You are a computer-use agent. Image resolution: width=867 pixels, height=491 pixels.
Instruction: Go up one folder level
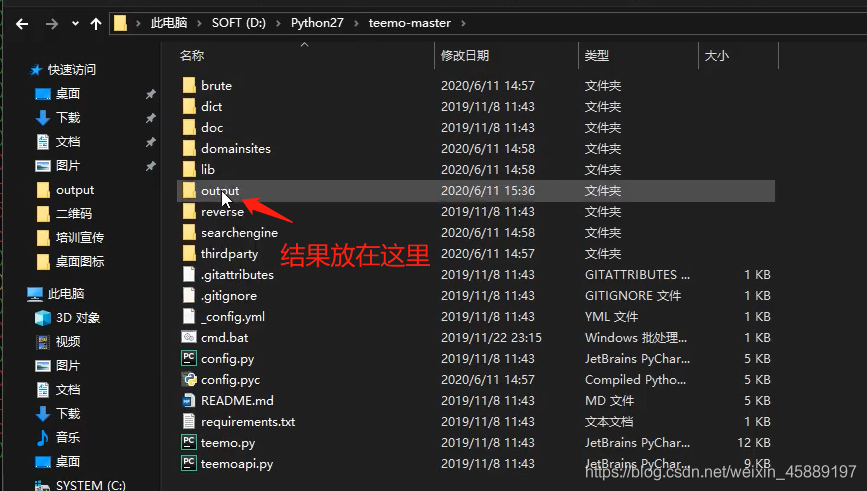pyautogui.click(x=96, y=24)
